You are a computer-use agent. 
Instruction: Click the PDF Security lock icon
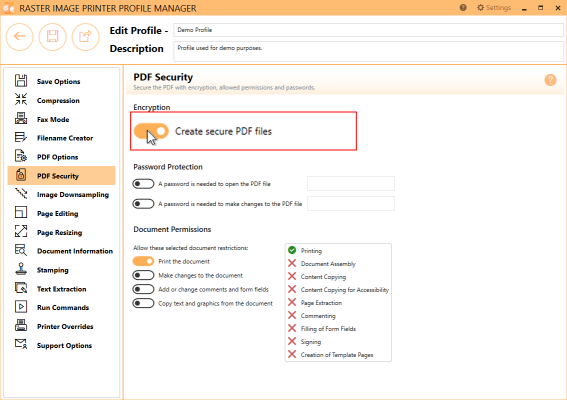[21, 175]
